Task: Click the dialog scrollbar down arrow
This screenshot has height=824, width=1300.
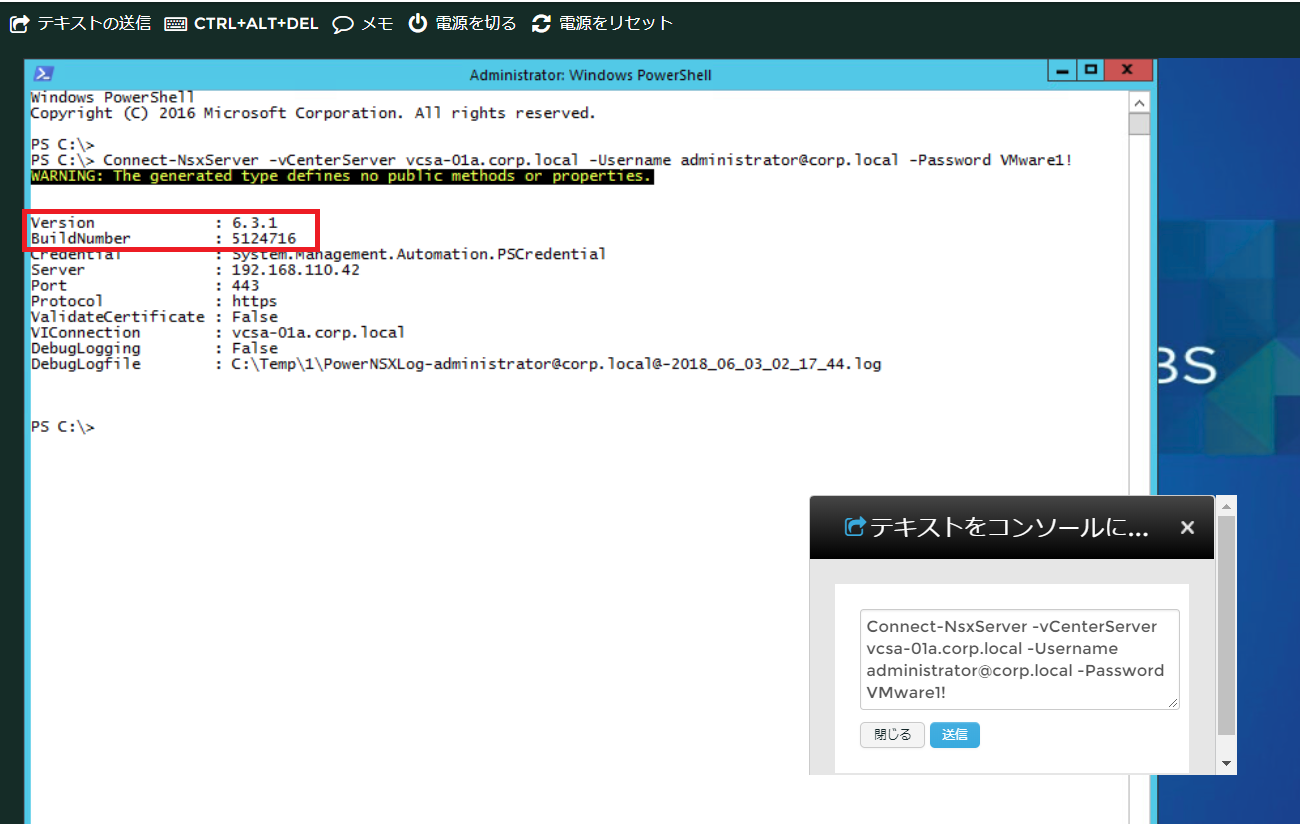Action: pyautogui.click(x=1227, y=764)
